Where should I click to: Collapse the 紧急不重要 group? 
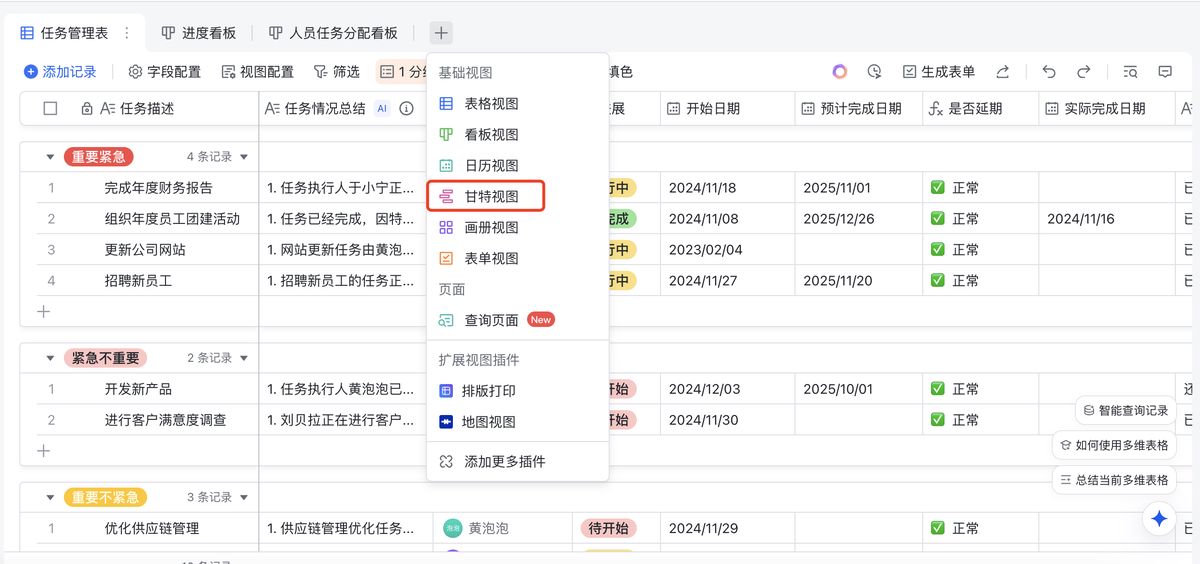pyautogui.click(x=50, y=358)
